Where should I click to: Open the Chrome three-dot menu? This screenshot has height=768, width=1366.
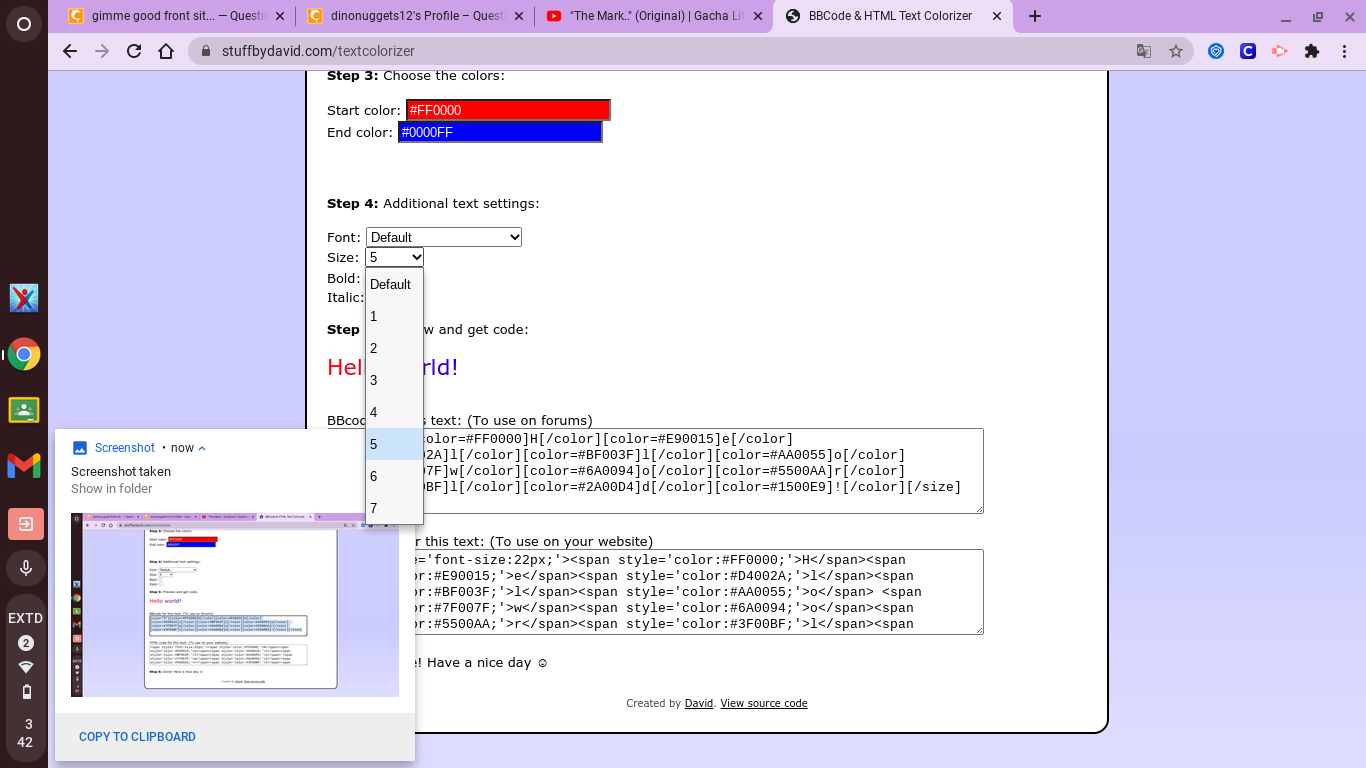click(1344, 51)
